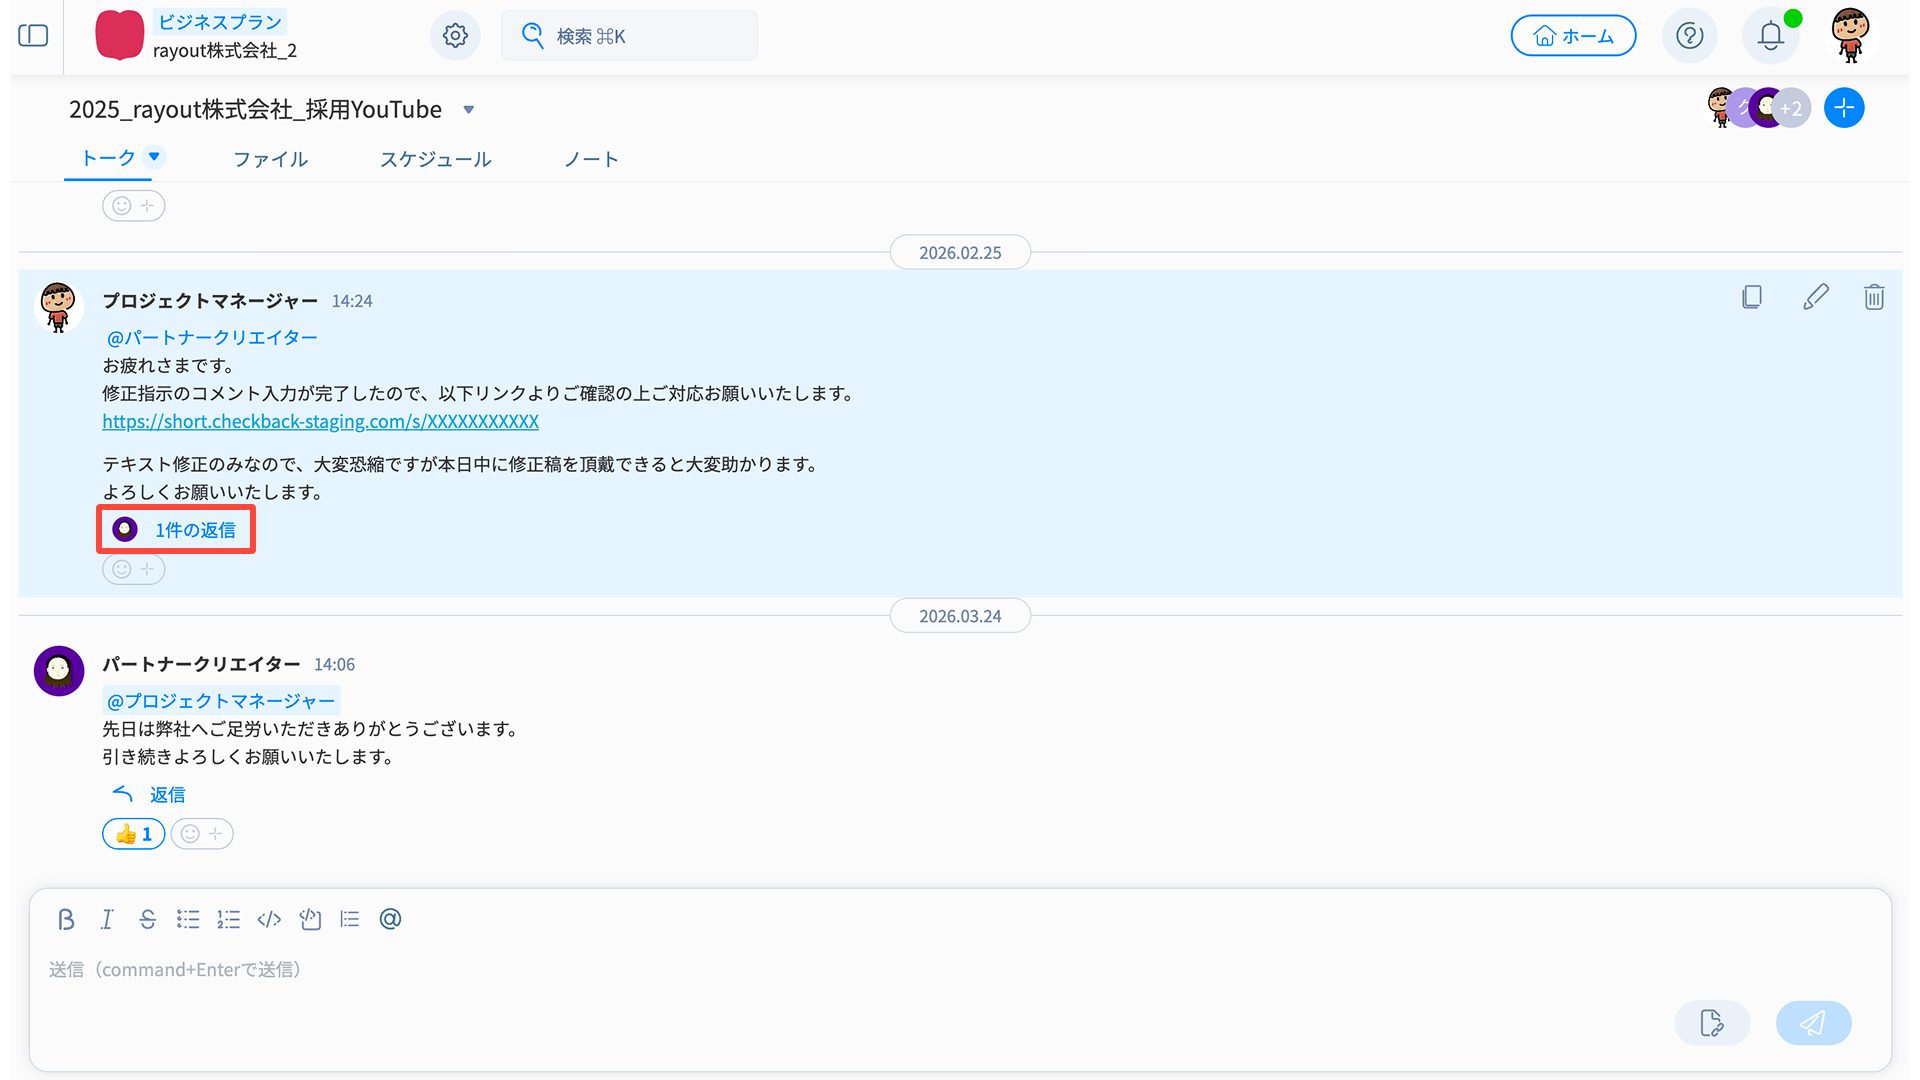The height and width of the screenshot is (1080, 1920).
Task: Click the notification bell icon
Action: [x=1770, y=36]
